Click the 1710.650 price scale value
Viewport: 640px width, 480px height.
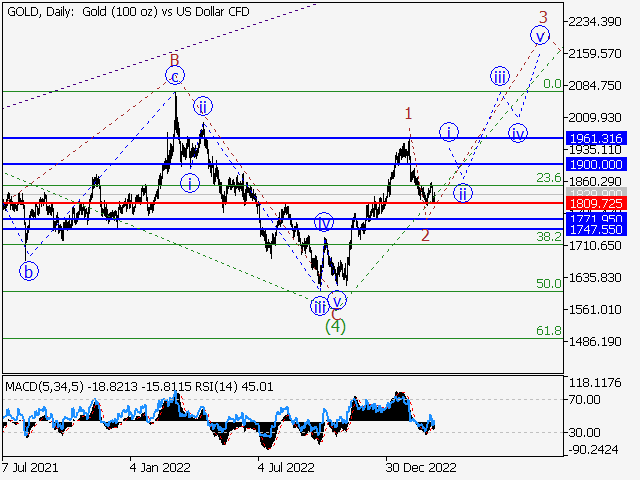click(595, 246)
